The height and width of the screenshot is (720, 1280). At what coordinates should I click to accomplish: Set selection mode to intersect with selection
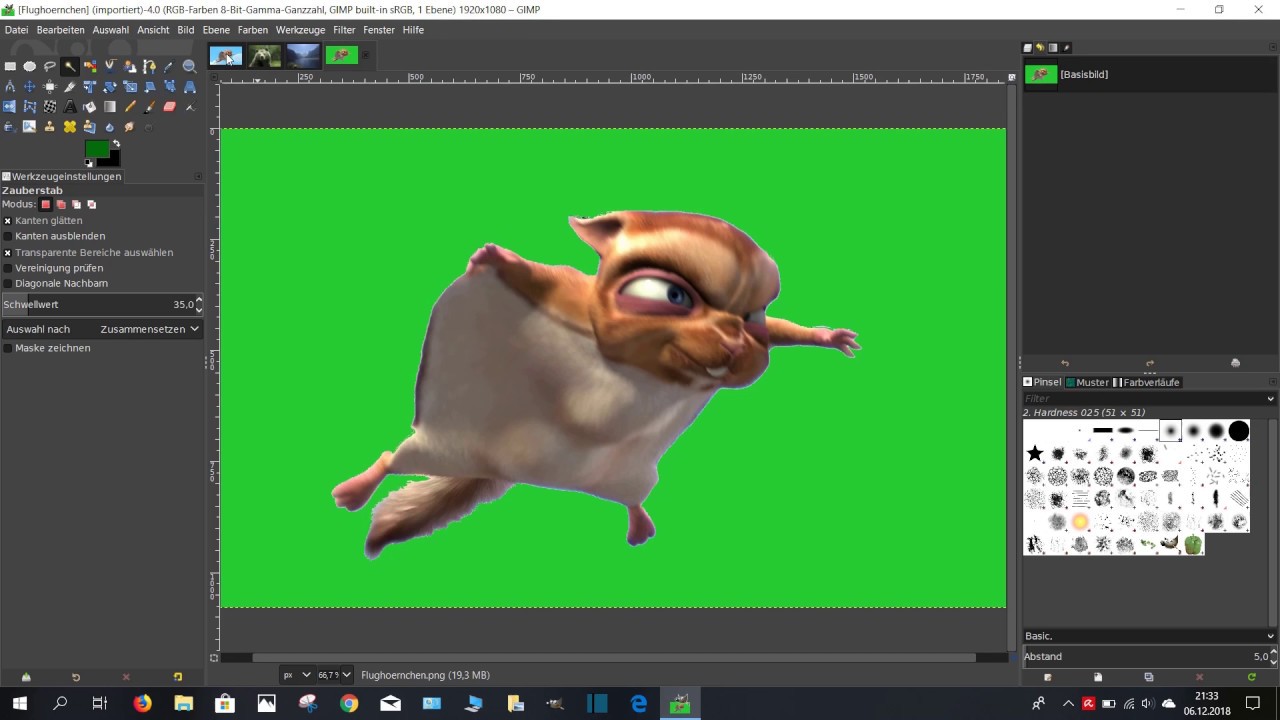click(91, 204)
